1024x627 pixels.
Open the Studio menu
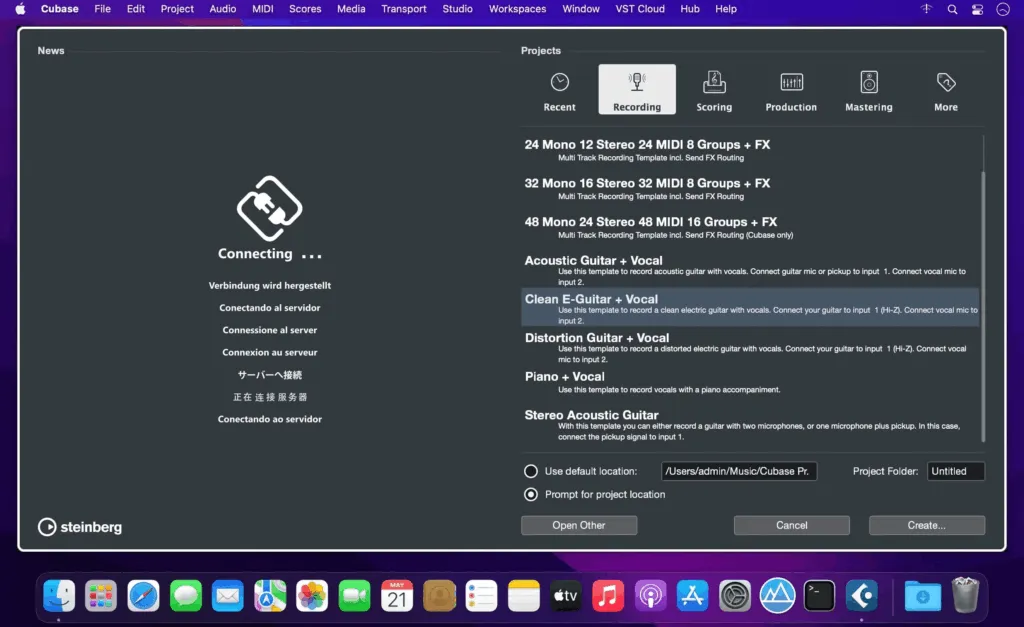pos(457,9)
